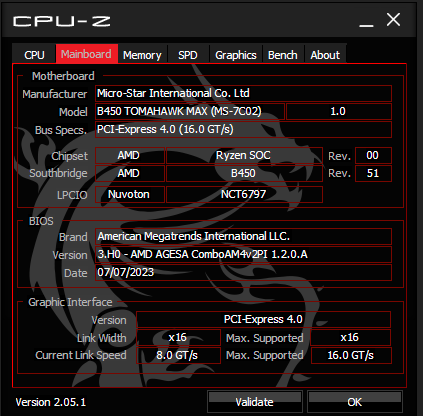Go to the SPD tab
The height and width of the screenshot is (416, 423).
(x=188, y=55)
